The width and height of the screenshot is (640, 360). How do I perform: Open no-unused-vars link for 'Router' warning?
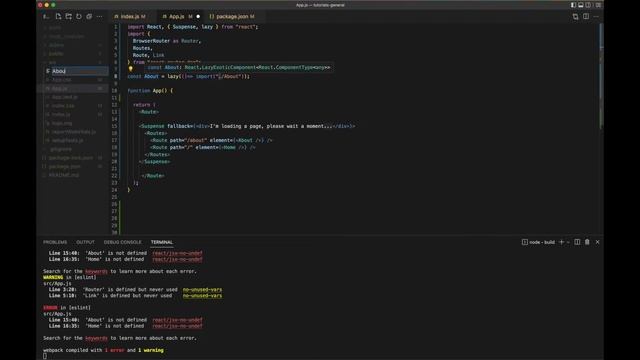tap(202, 289)
